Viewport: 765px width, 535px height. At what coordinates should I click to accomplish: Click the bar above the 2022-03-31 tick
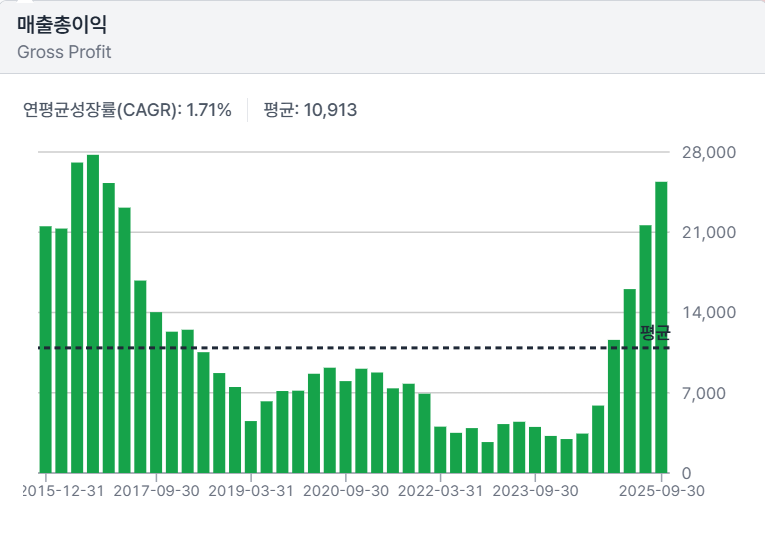[440, 449]
